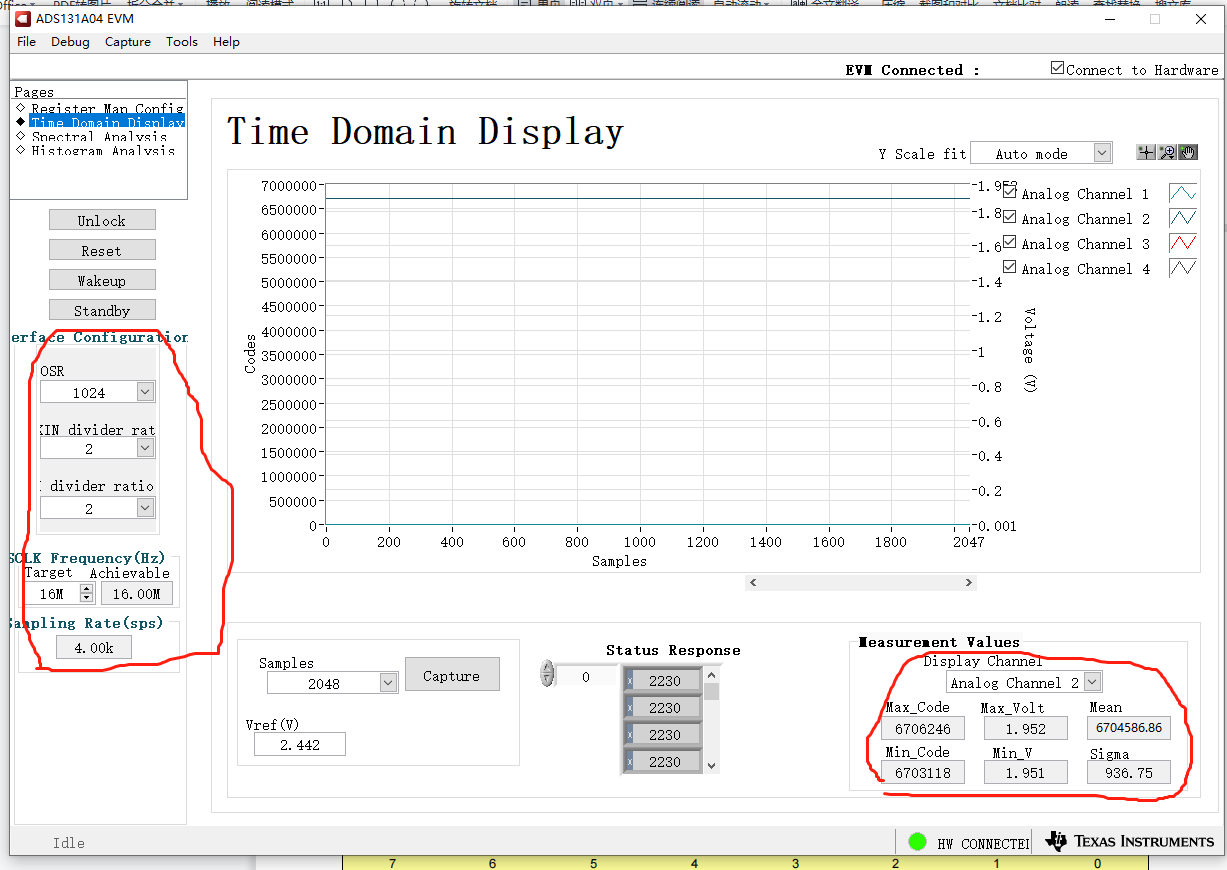
Task: Click the ADS131A04 EVM title bar icon
Action: 23,18
